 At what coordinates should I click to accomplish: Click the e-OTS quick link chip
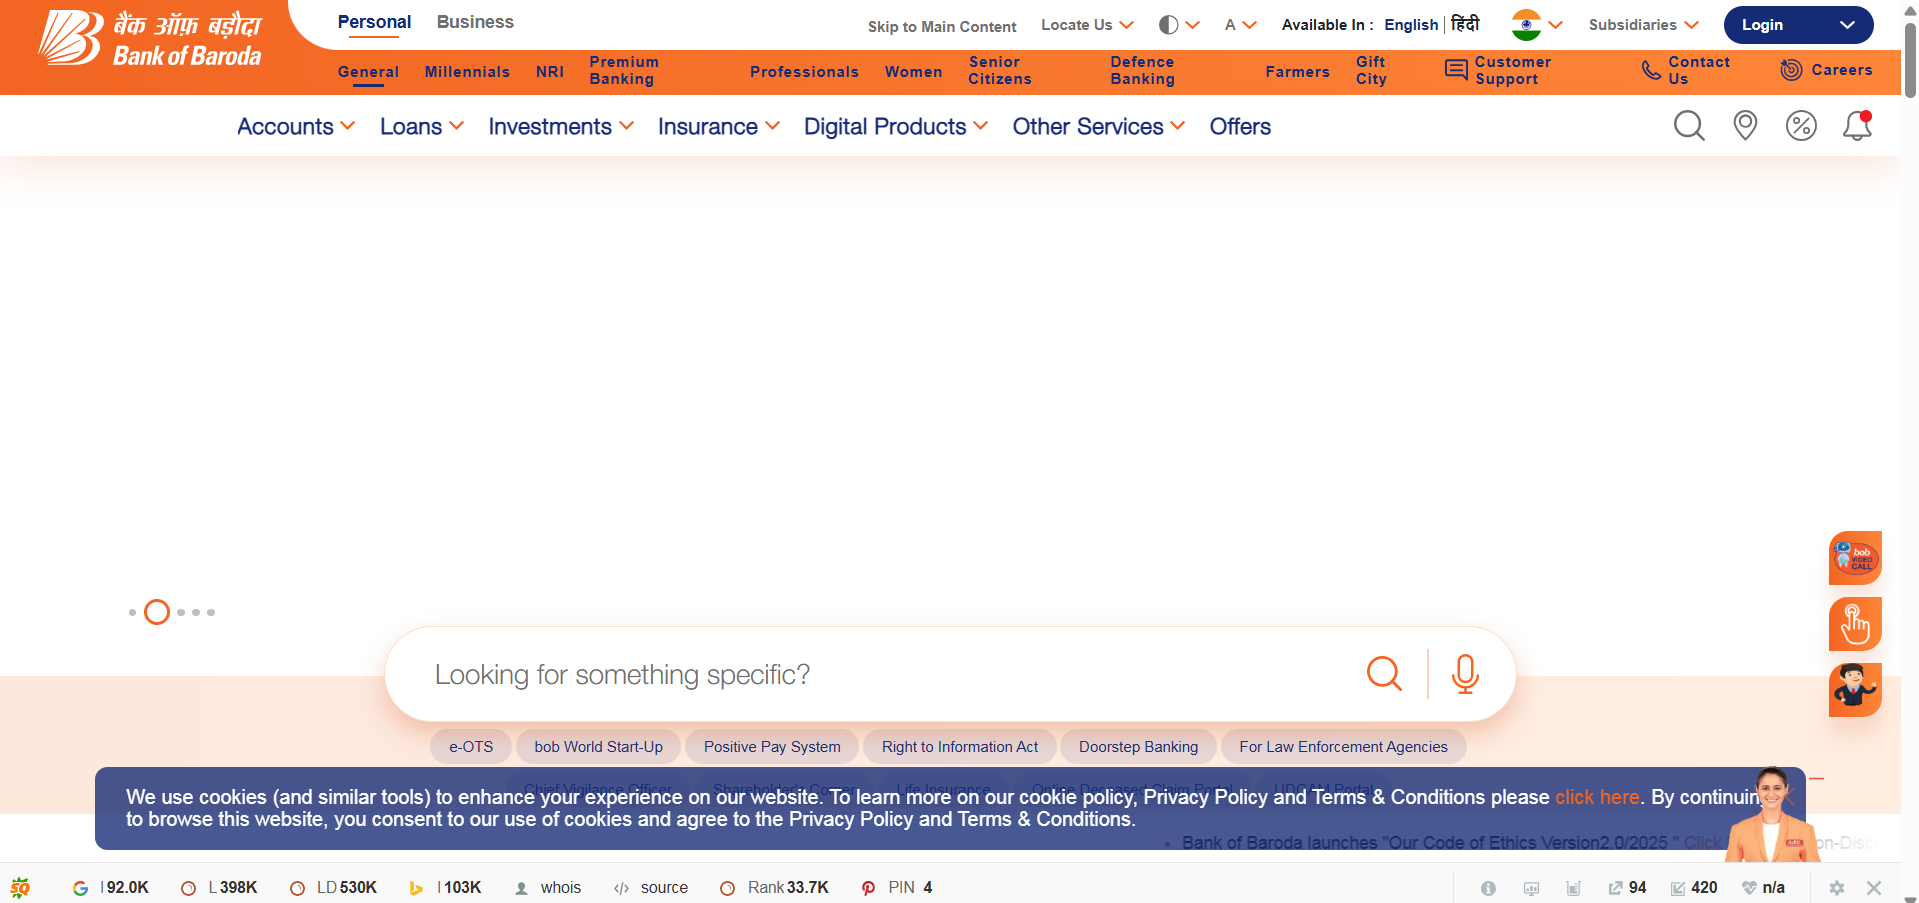click(x=471, y=747)
